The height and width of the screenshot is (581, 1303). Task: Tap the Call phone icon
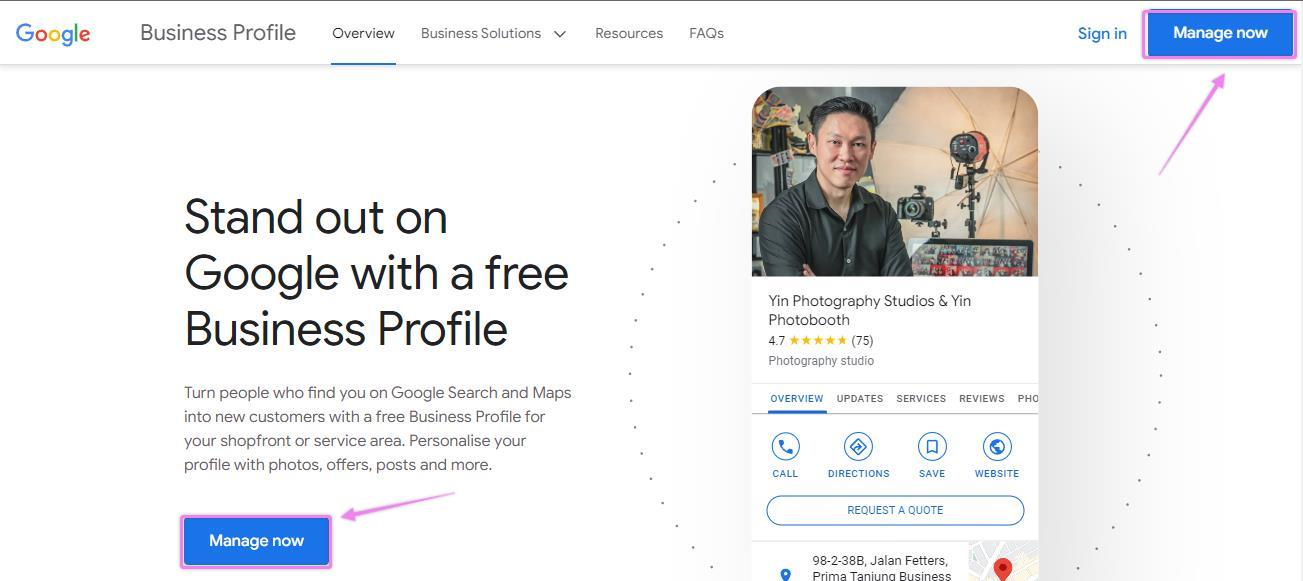[785, 447]
